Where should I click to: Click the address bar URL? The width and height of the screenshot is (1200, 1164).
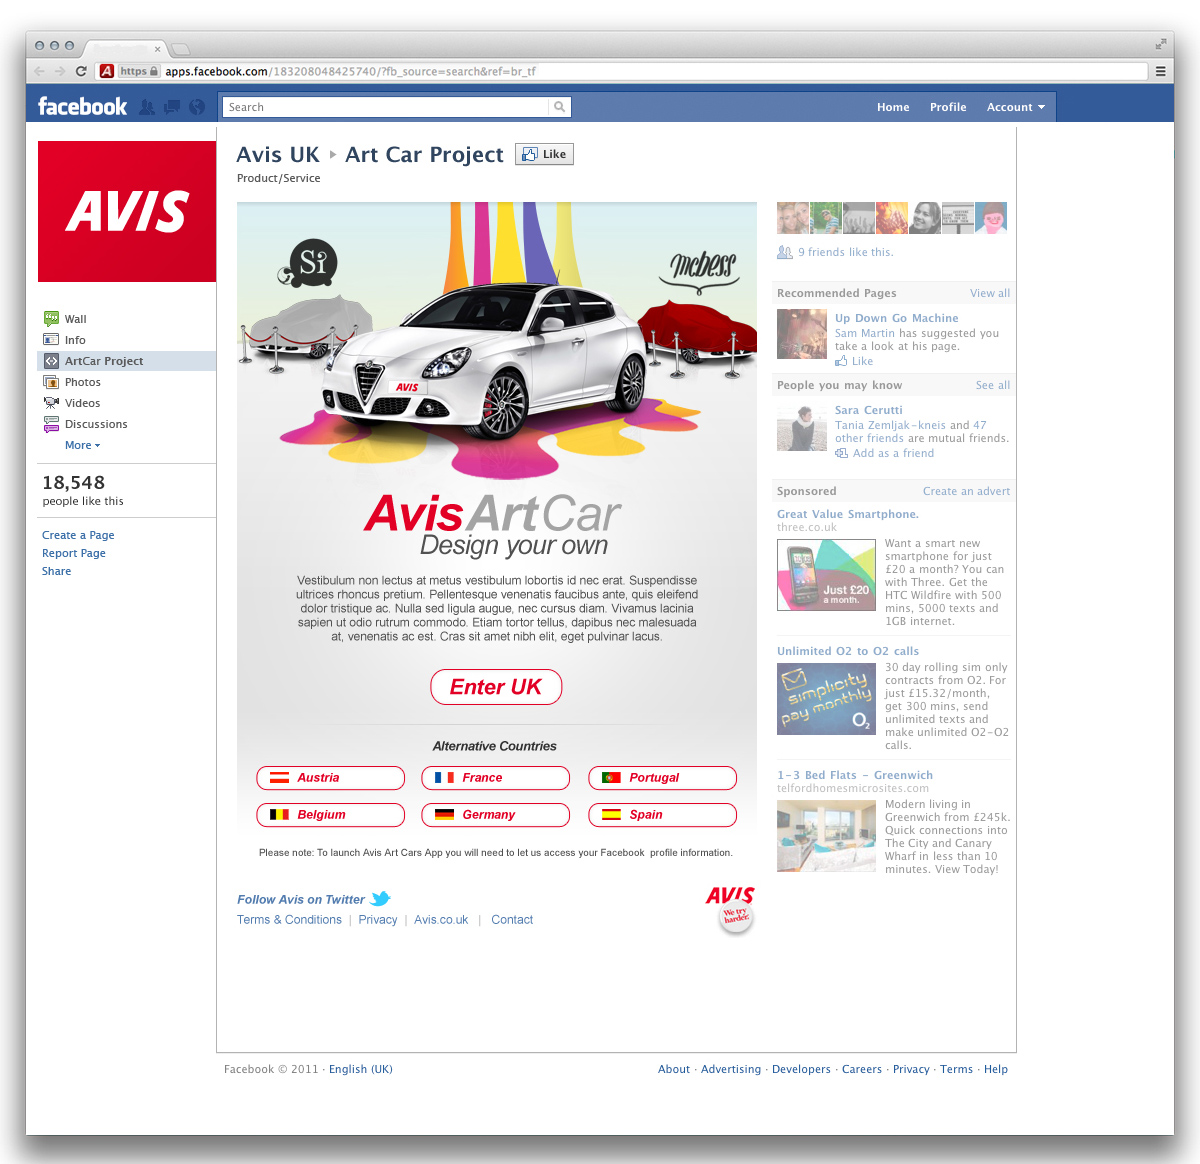[350, 71]
